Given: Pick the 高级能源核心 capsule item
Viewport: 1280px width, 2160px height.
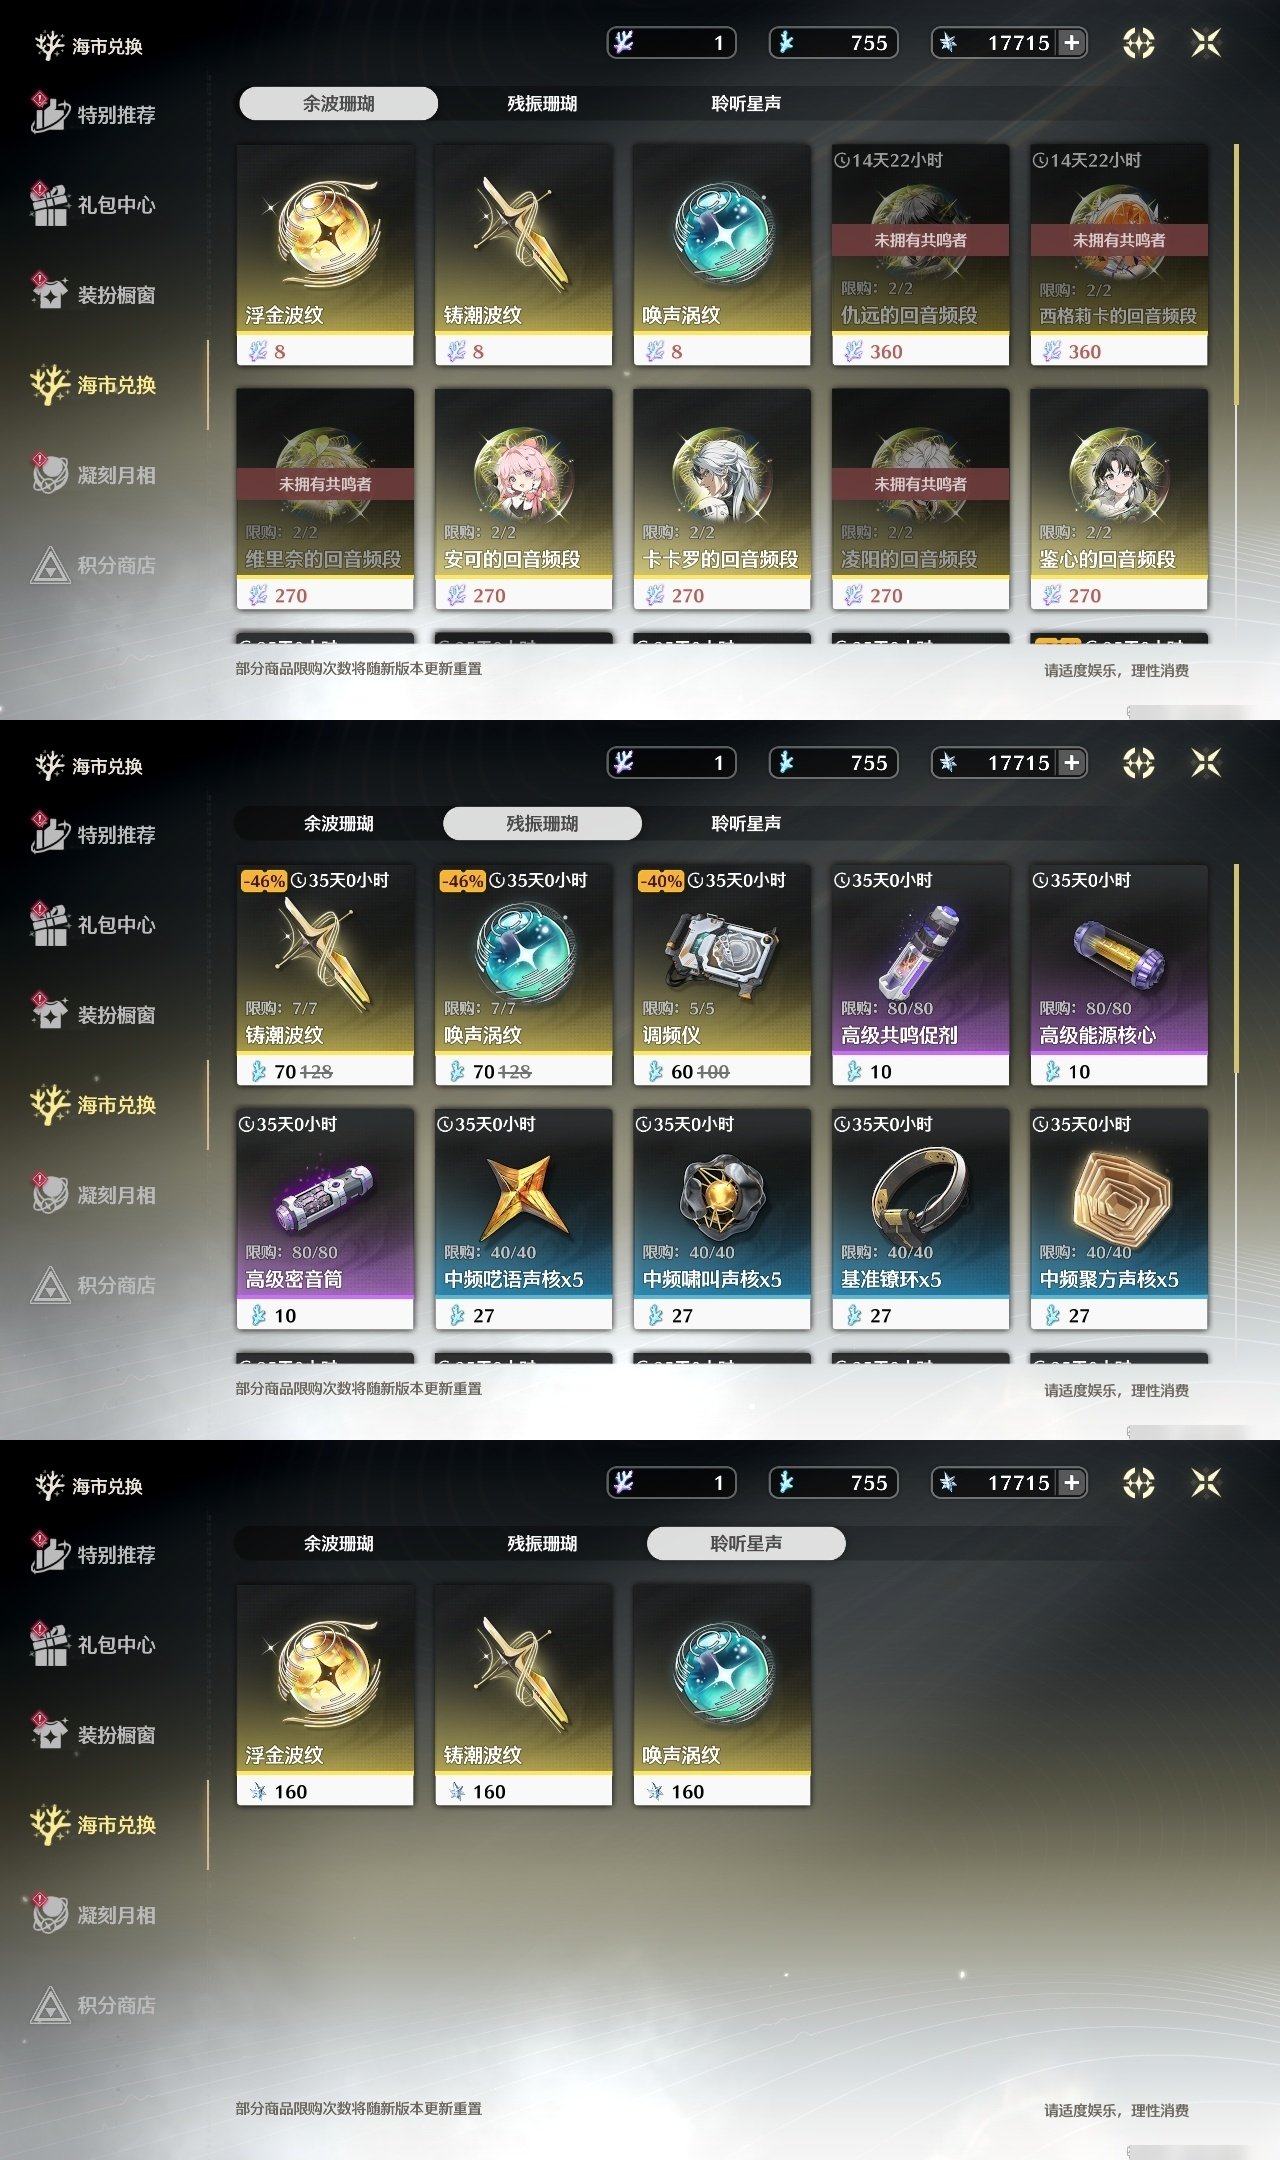Looking at the screenshot, I should click(1119, 975).
